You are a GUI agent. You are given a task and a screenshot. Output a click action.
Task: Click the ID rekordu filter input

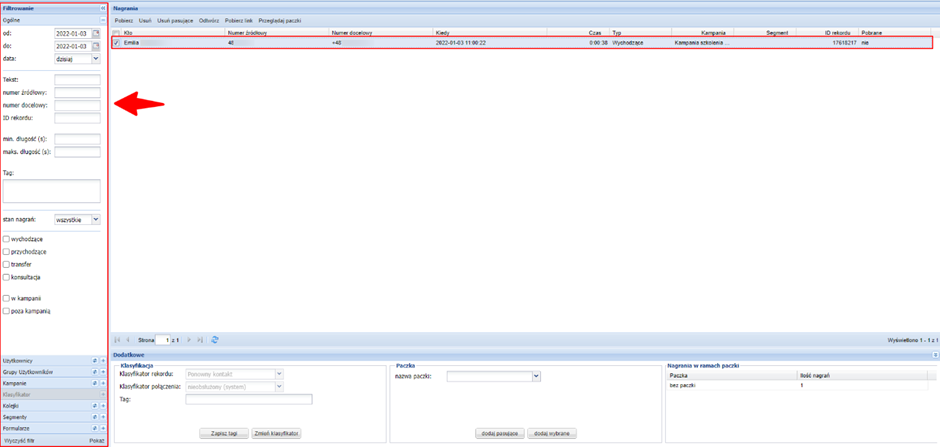tap(77, 117)
